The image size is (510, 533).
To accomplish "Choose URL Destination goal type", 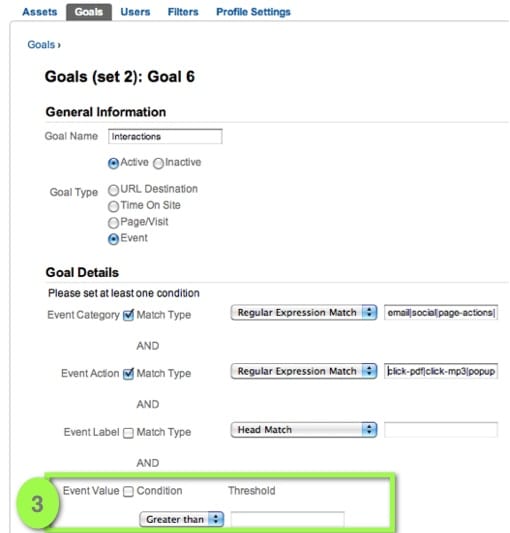I will 113,190.
